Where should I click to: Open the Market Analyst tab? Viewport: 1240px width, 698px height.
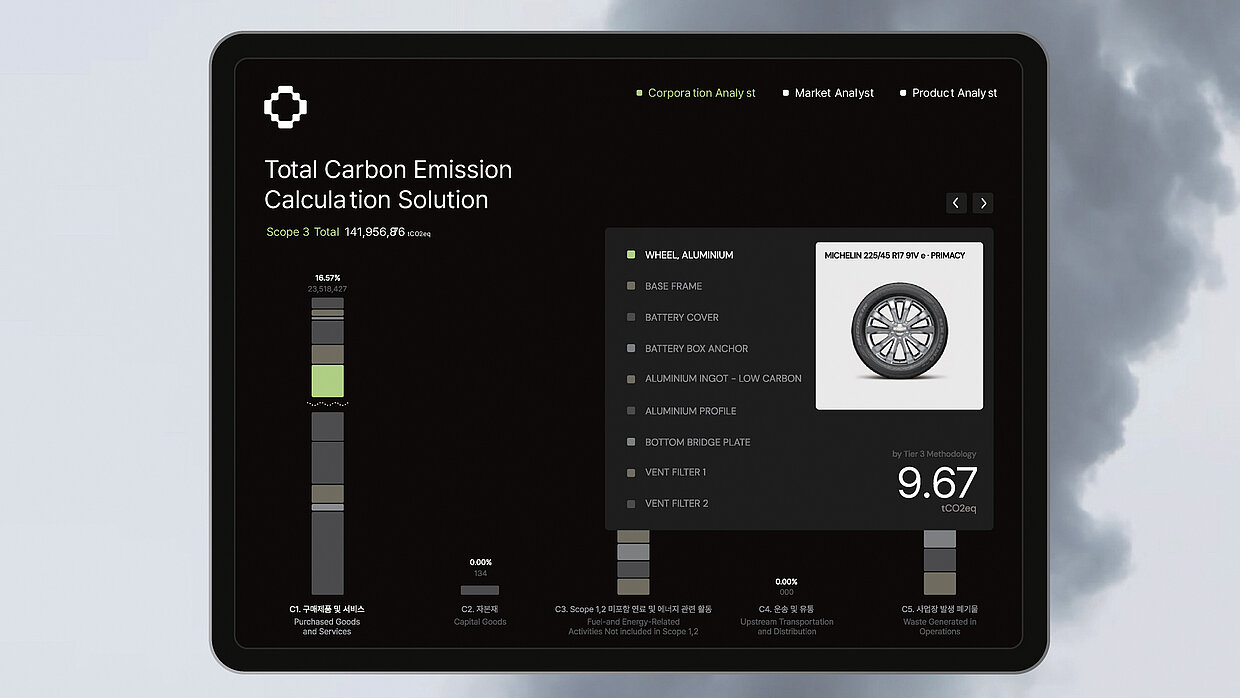[x=833, y=93]
